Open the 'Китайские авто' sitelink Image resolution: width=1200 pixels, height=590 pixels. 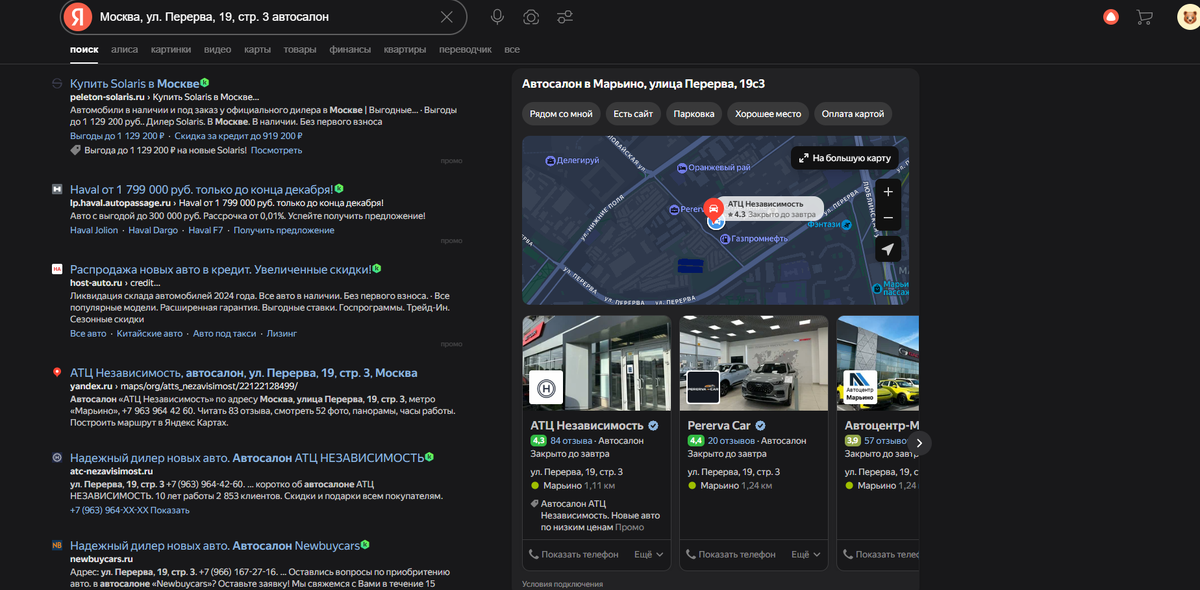pyautogui.click(x=149, y=333)
